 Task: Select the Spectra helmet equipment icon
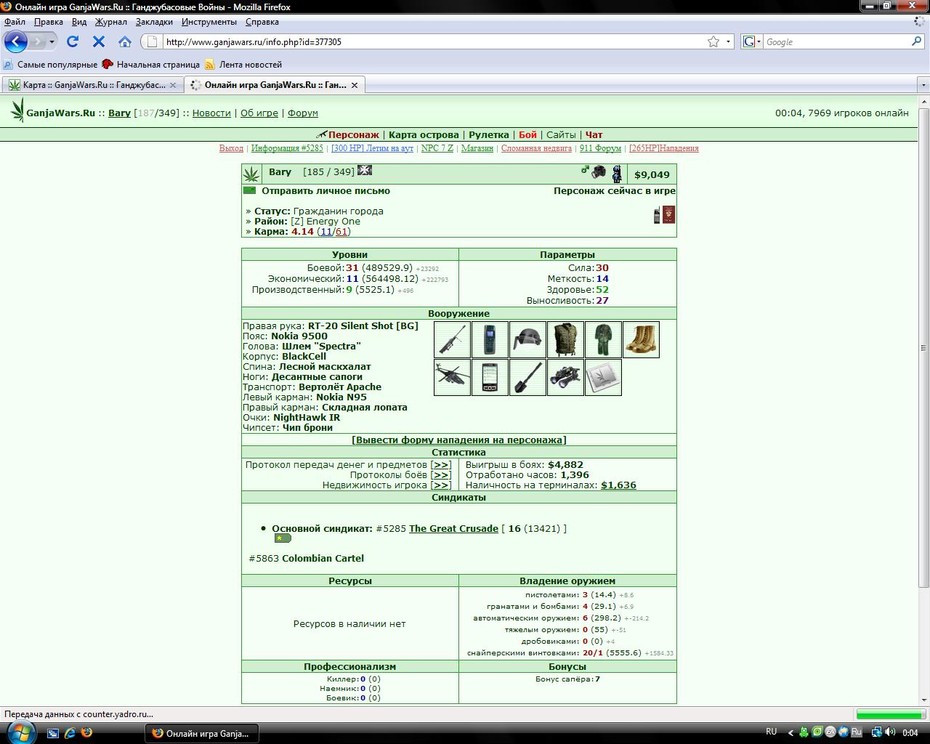click(527, 339)
